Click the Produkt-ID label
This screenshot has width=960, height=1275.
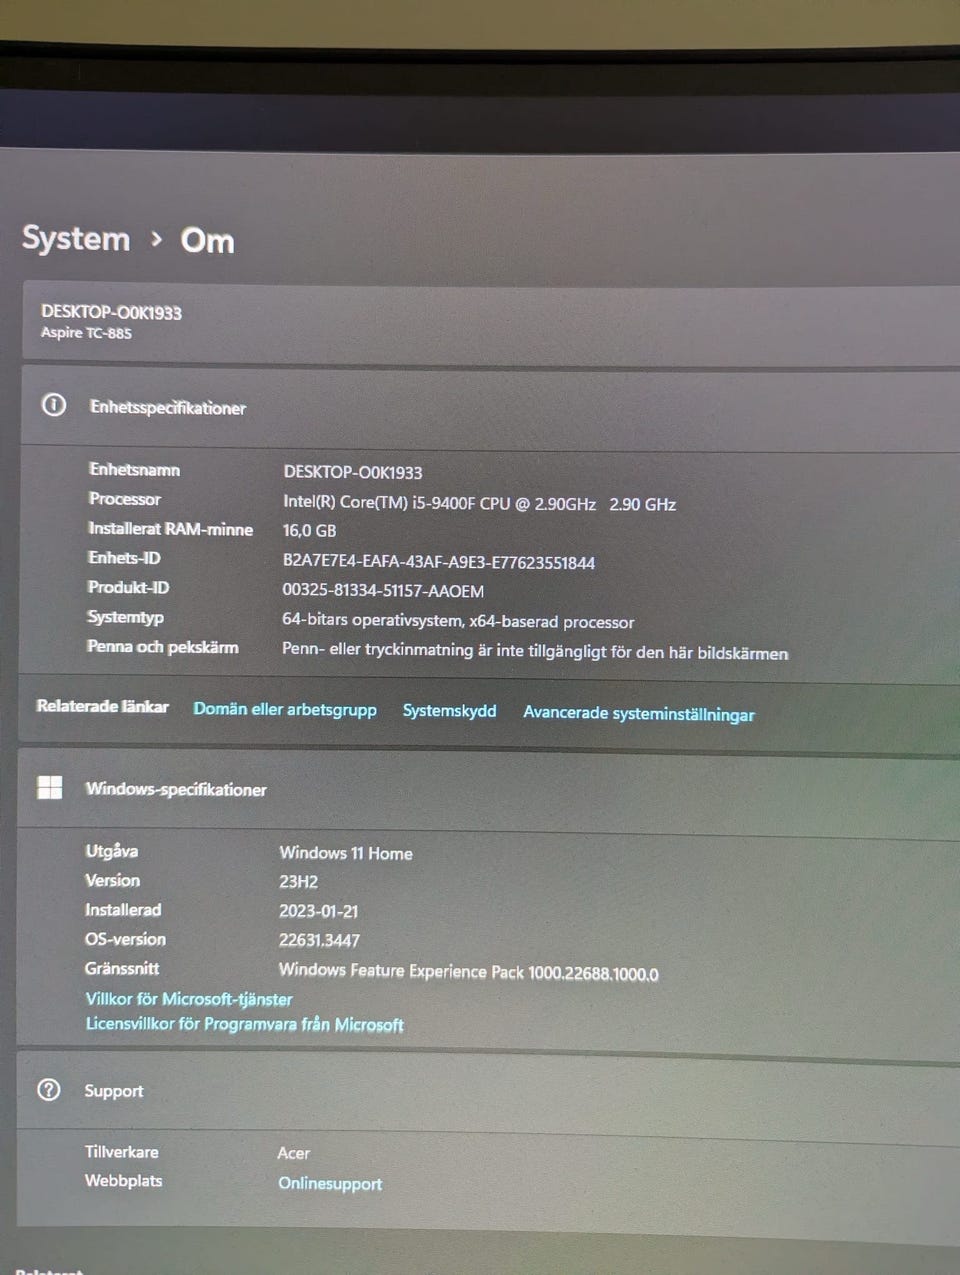point(128,587)
